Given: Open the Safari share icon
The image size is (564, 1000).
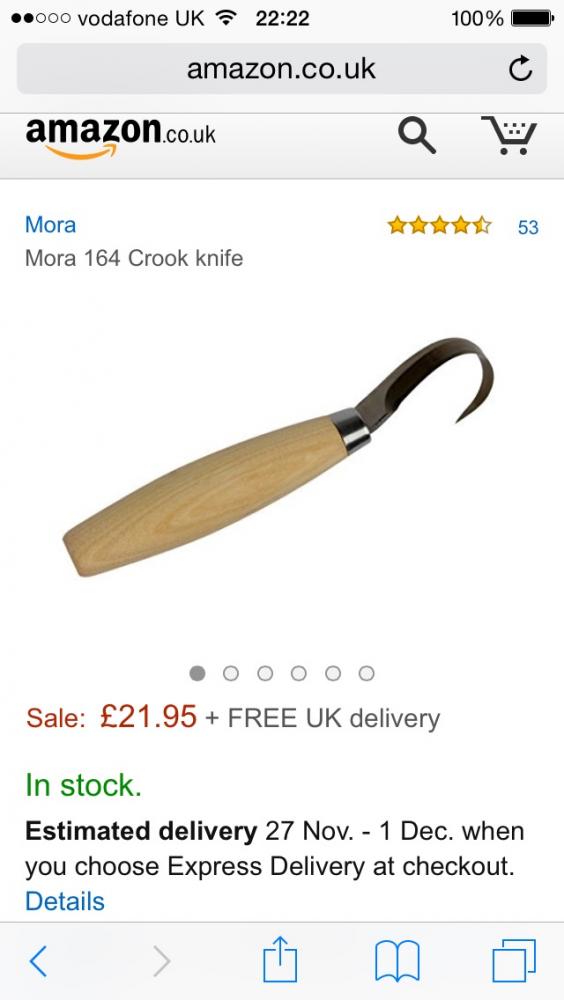Looking at the screenshot, I should click(x=280, y=959).
